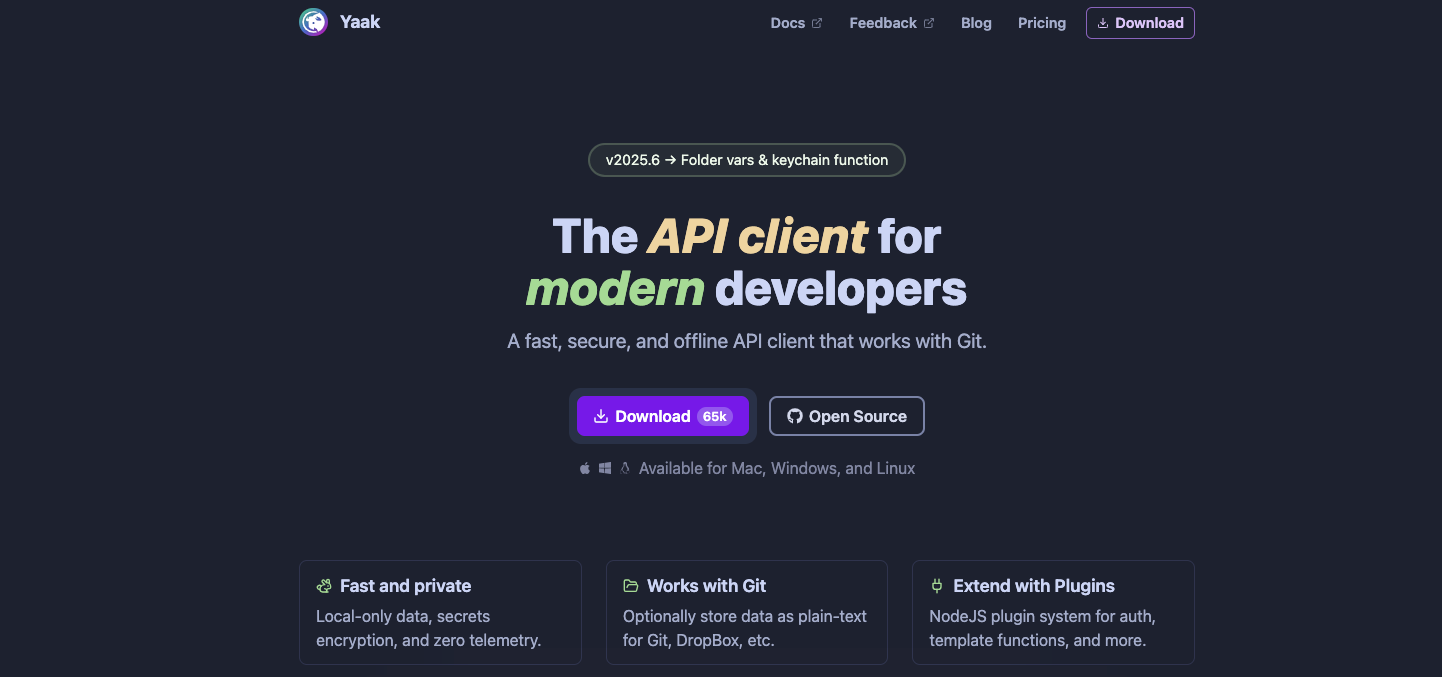
Task: Click the 'API client' headline text
Action: coord(757,237)
